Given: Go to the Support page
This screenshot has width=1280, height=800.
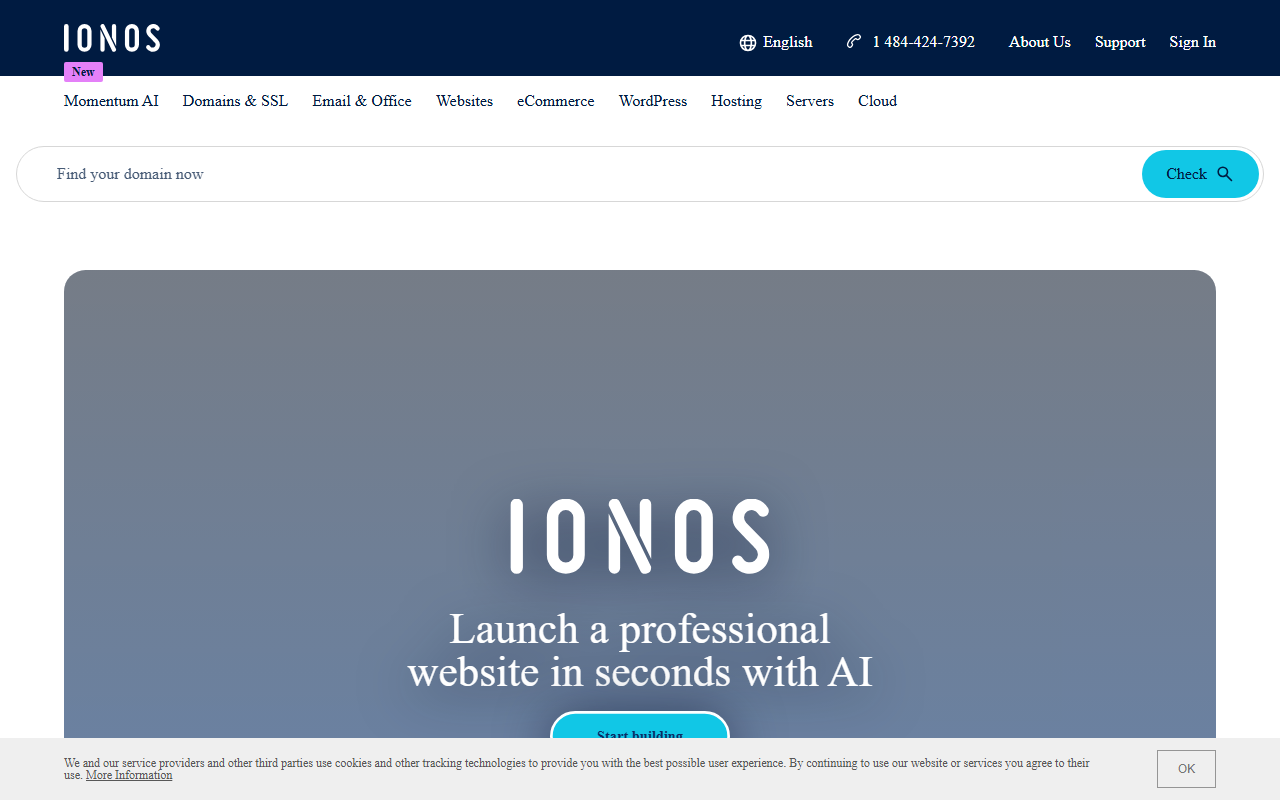Looking at the screenshot, I should (1120, 42).
